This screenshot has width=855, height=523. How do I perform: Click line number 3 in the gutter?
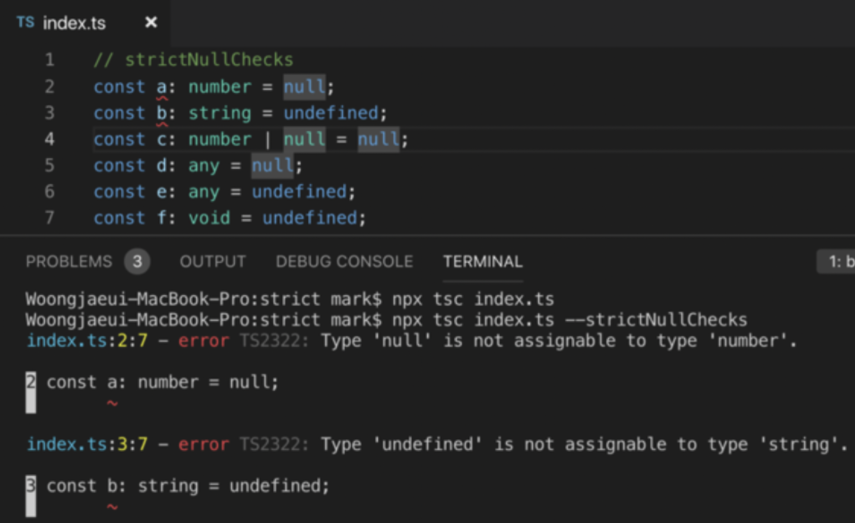(x=50, y=113)
